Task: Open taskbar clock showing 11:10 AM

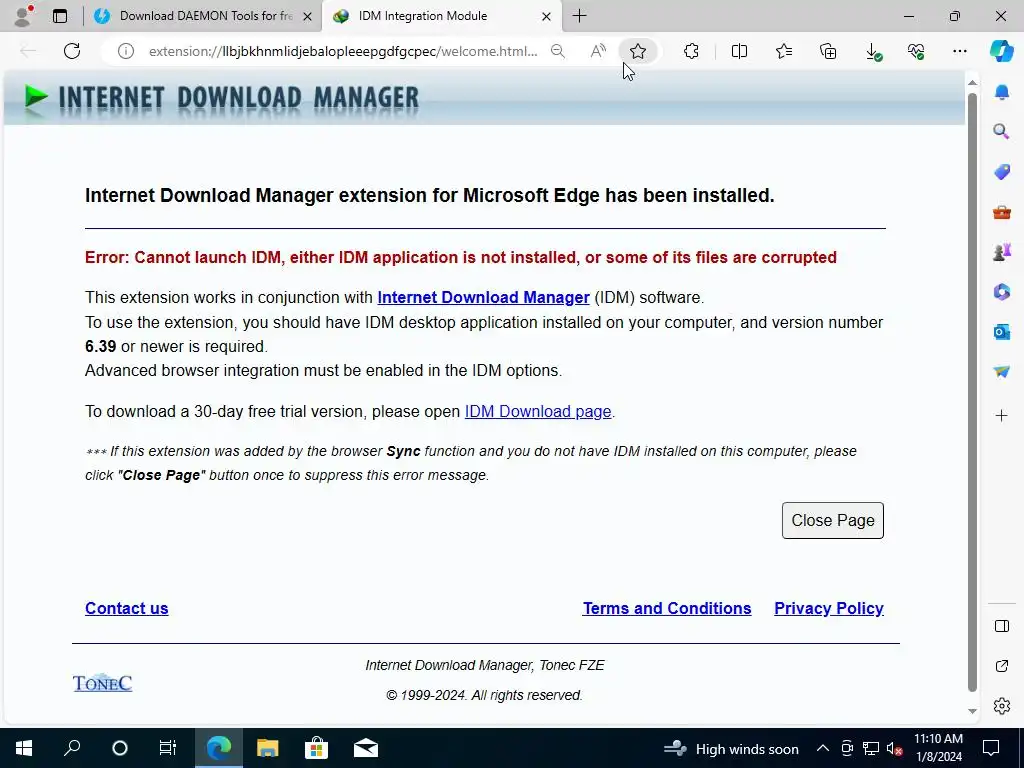Action: point(938,748)
